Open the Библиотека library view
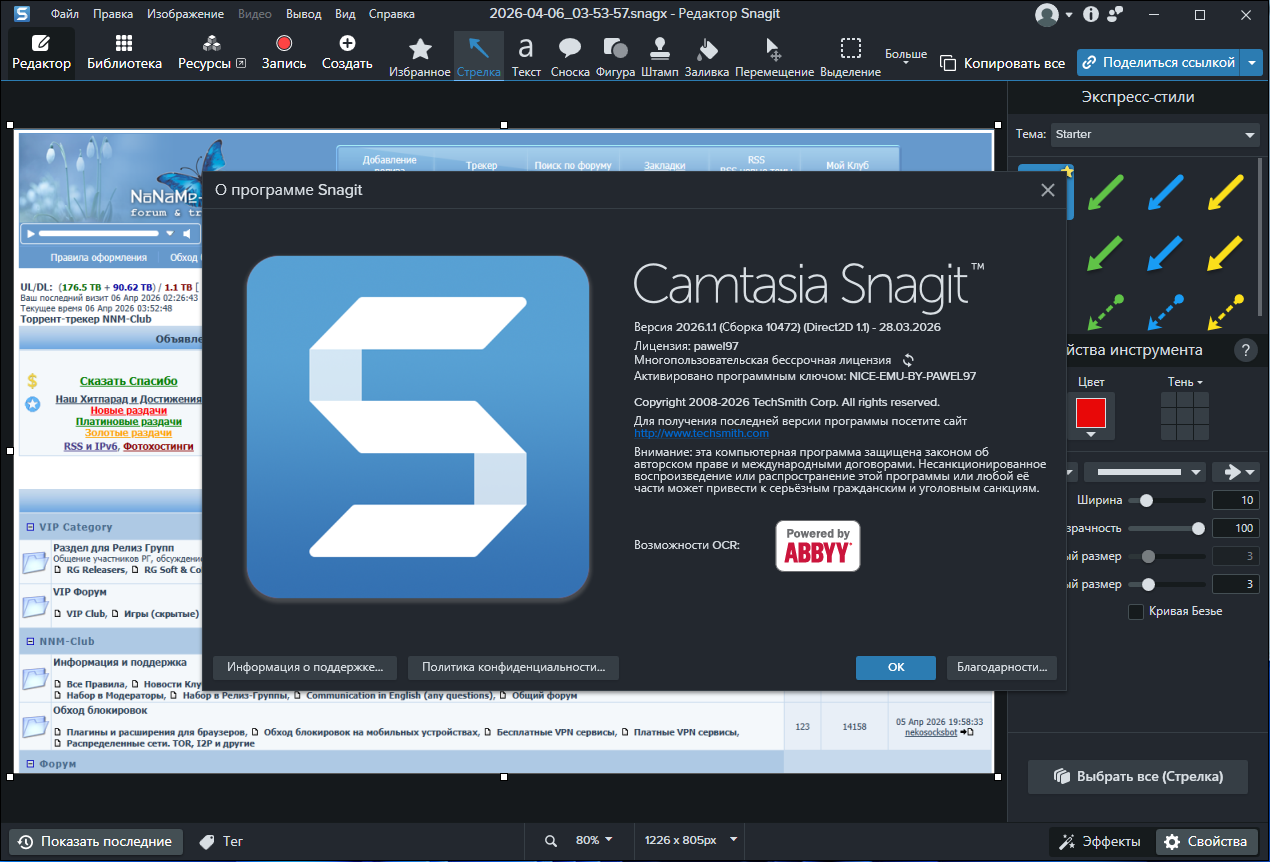1270x862 pixels. [124, 53]
